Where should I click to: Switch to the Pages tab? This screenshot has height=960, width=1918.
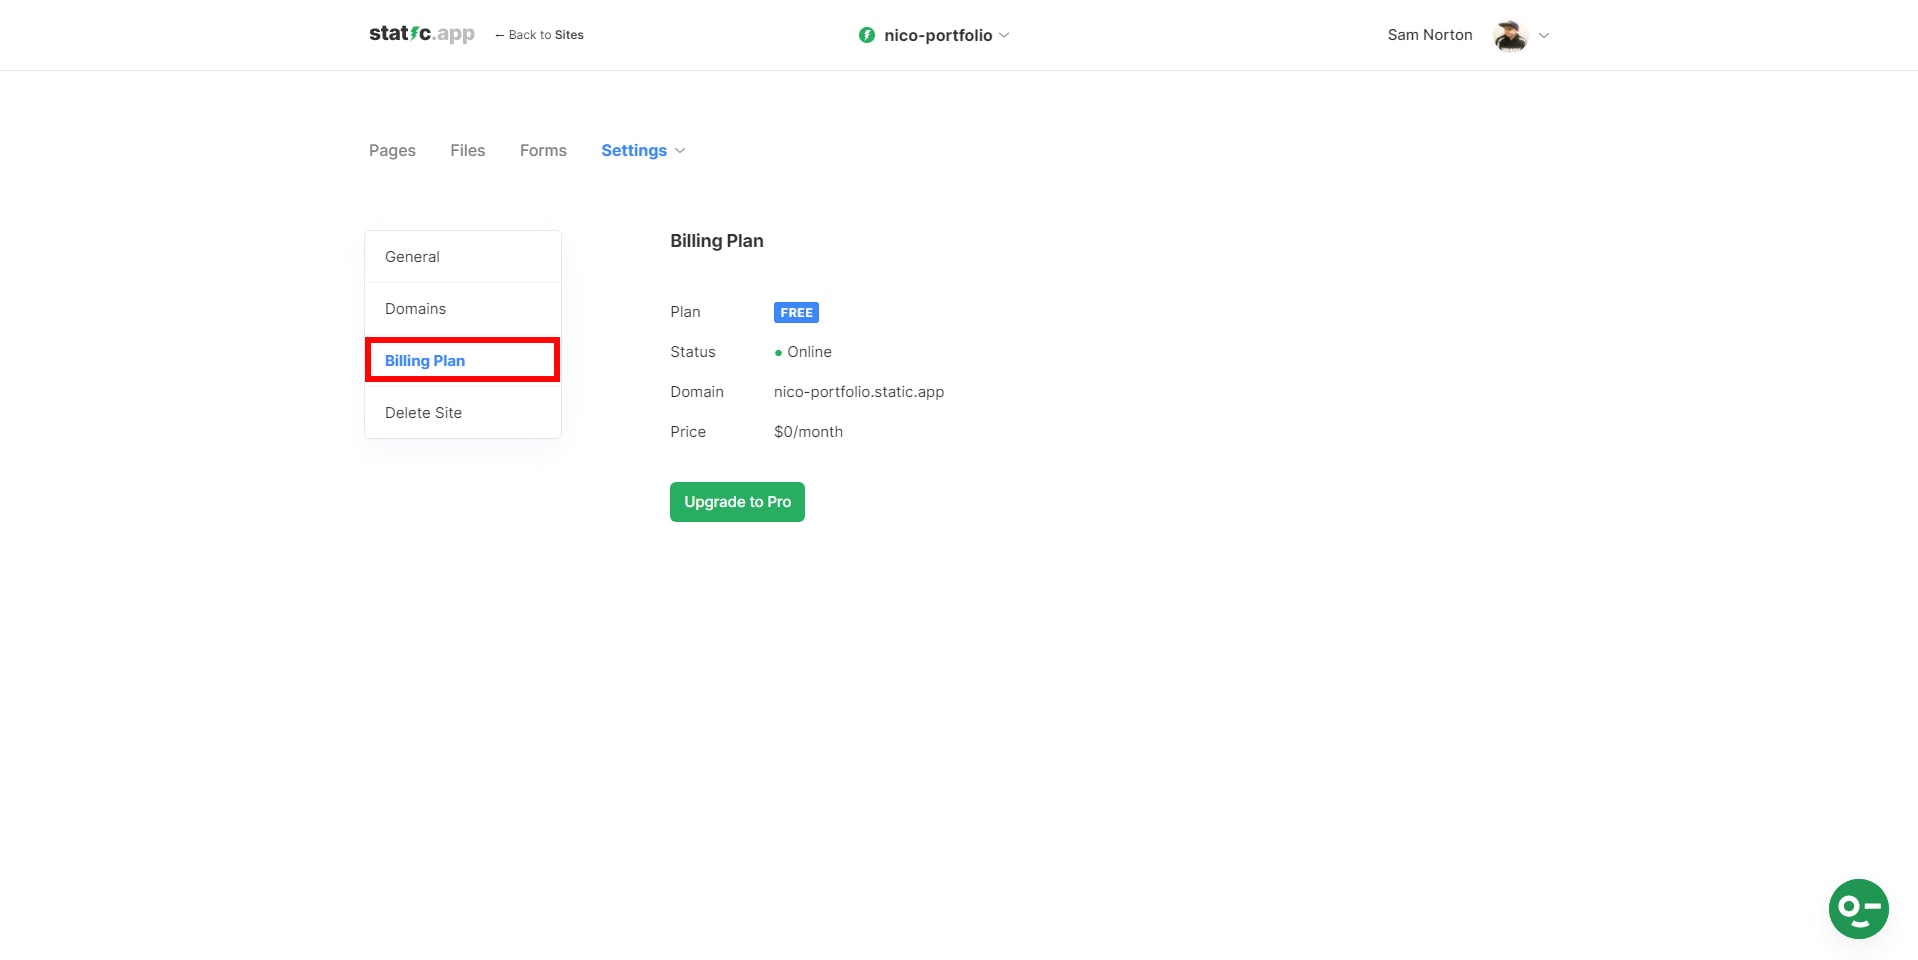point(391,150)
